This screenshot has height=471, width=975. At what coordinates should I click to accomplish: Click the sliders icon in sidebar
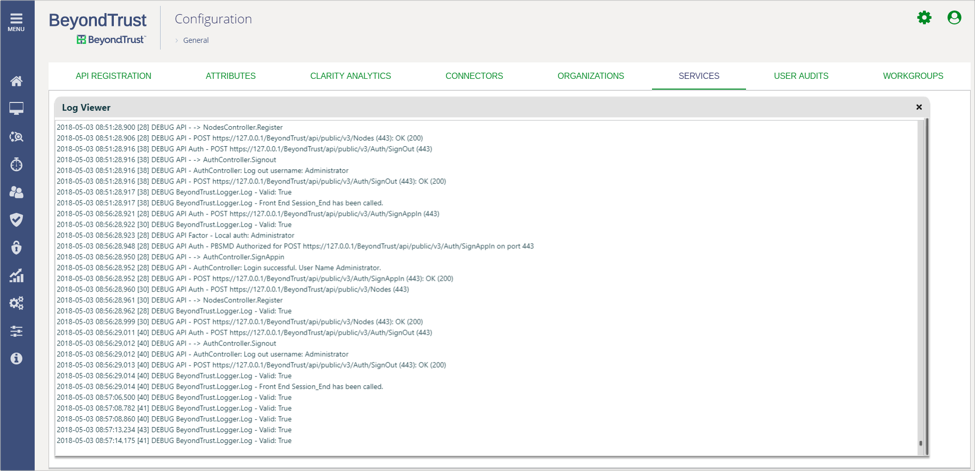(16, 331)
